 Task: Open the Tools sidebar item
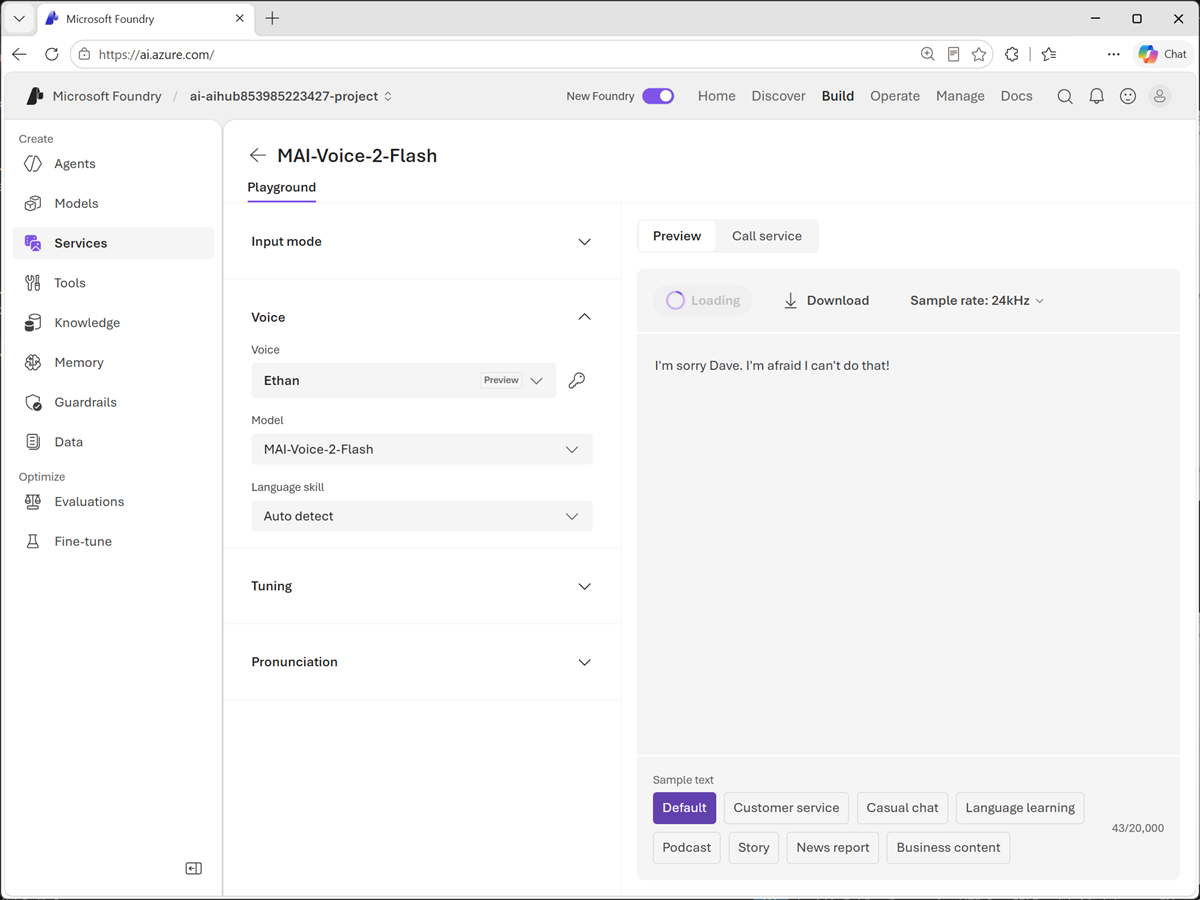pyautogui.click(x=113, y=283)
